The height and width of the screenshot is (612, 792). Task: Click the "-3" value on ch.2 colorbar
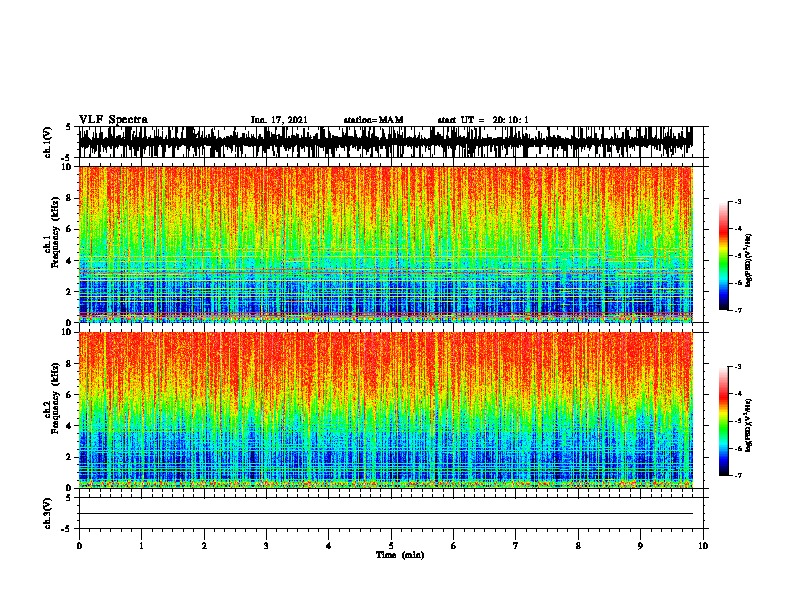pyautogui.click(x=737, y=367)
